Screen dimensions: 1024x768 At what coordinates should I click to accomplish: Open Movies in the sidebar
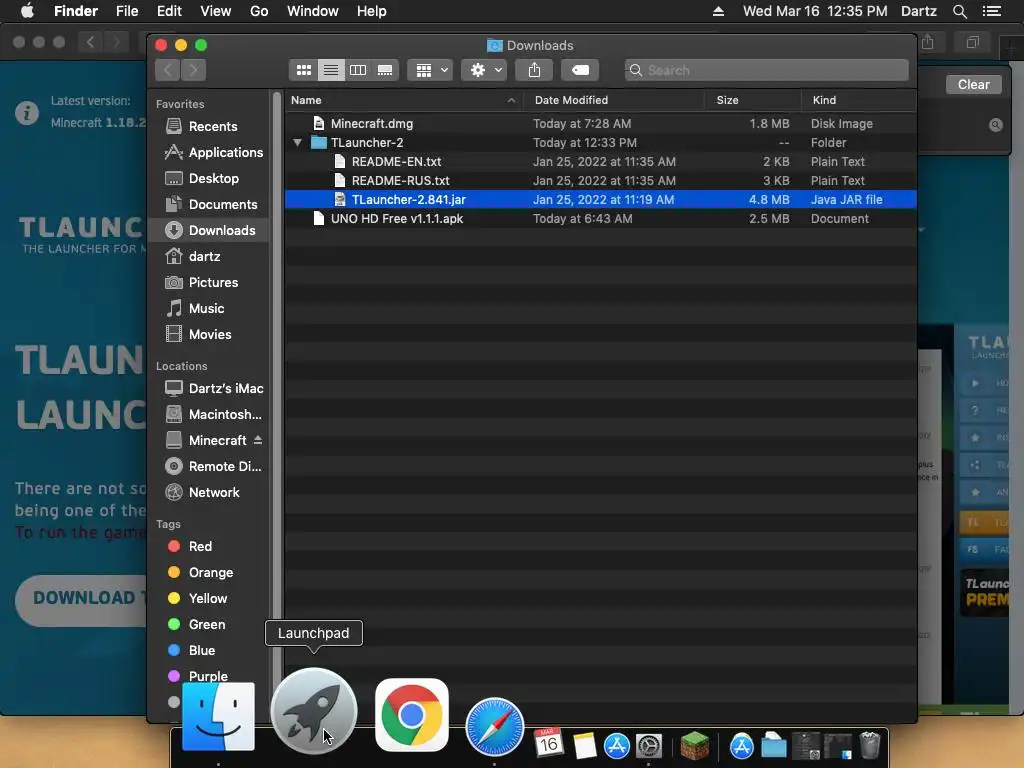pyautogui.click(x=209, y=334)
